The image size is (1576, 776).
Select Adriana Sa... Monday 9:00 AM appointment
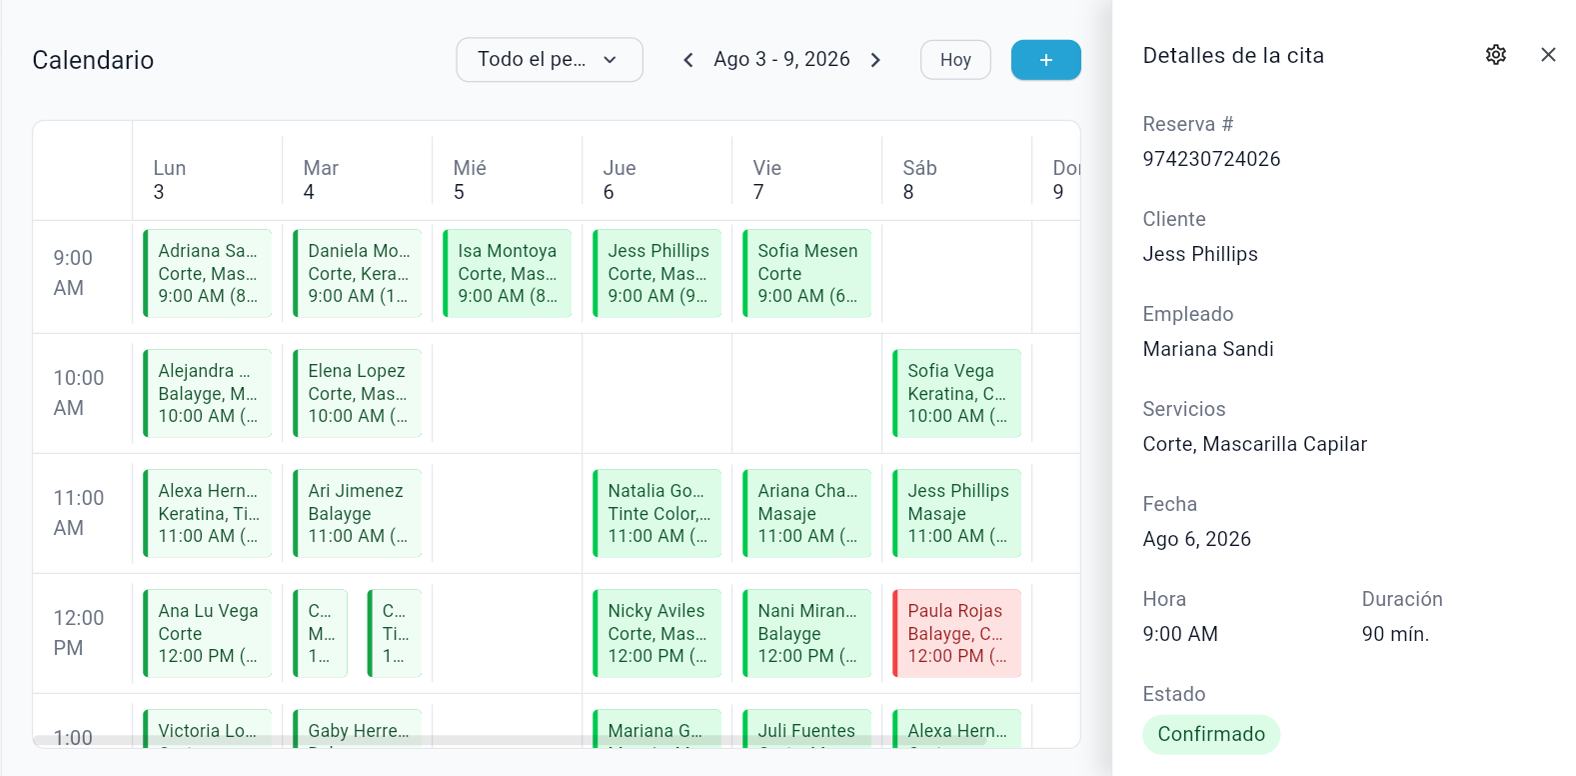tap(207, 273)
